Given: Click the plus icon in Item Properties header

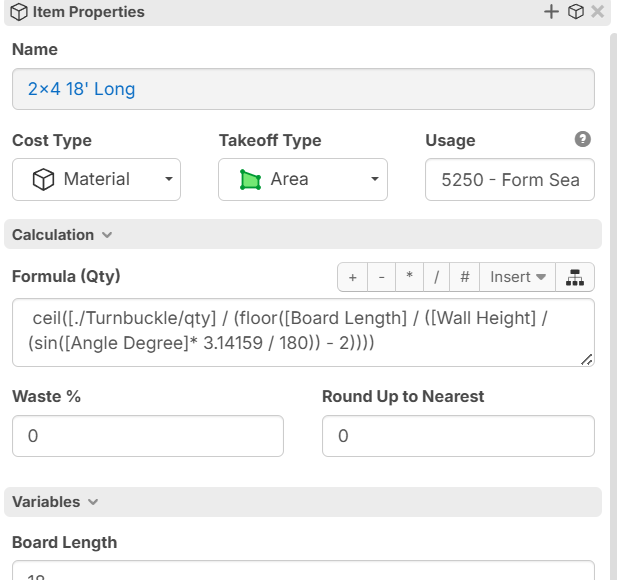Looking at the screenshot, I should pyautogui.click(x=551, y=12).
